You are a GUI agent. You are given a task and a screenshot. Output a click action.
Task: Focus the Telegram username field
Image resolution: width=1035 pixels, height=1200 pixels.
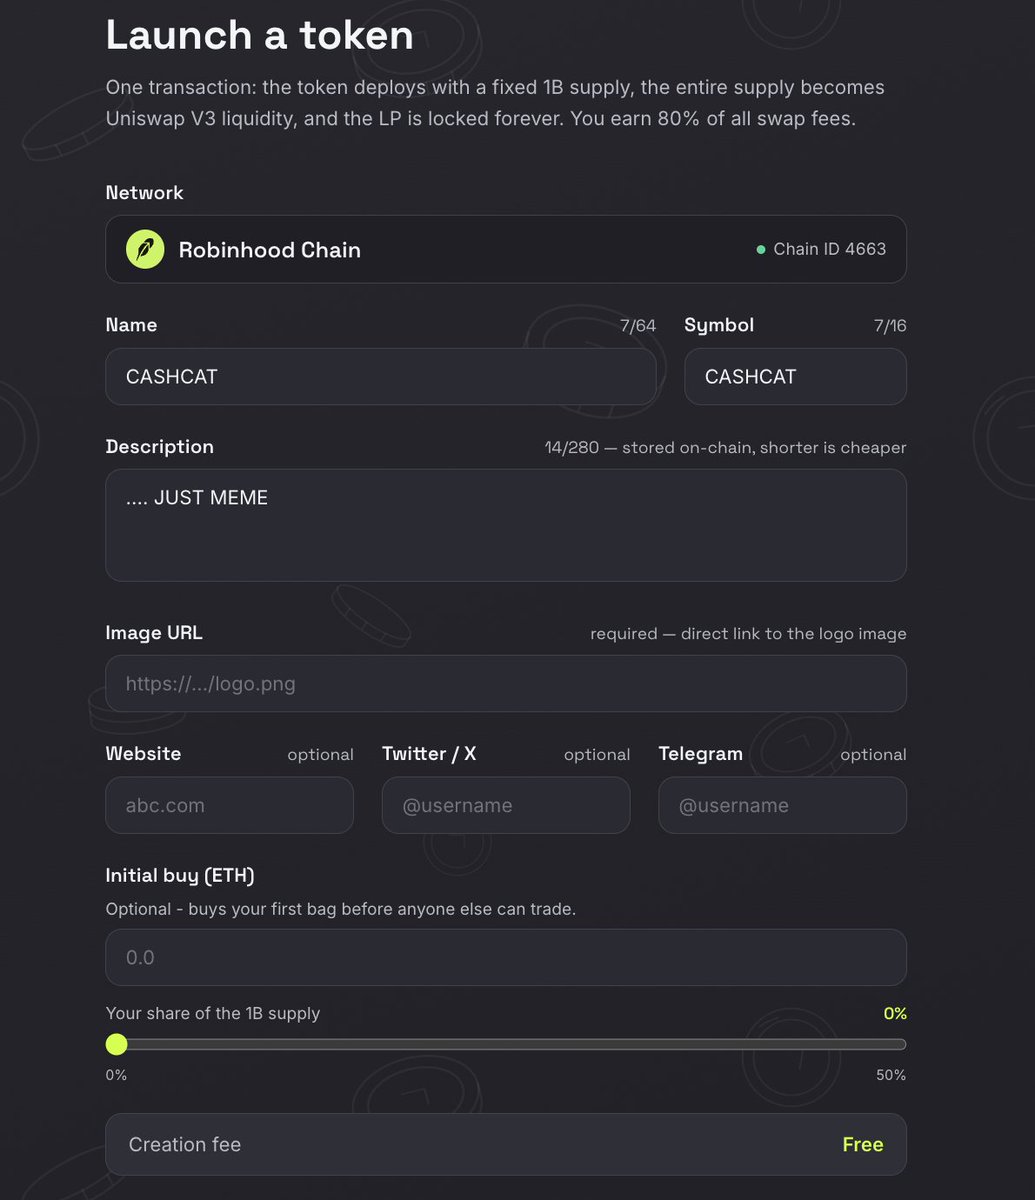coord(783,805)
